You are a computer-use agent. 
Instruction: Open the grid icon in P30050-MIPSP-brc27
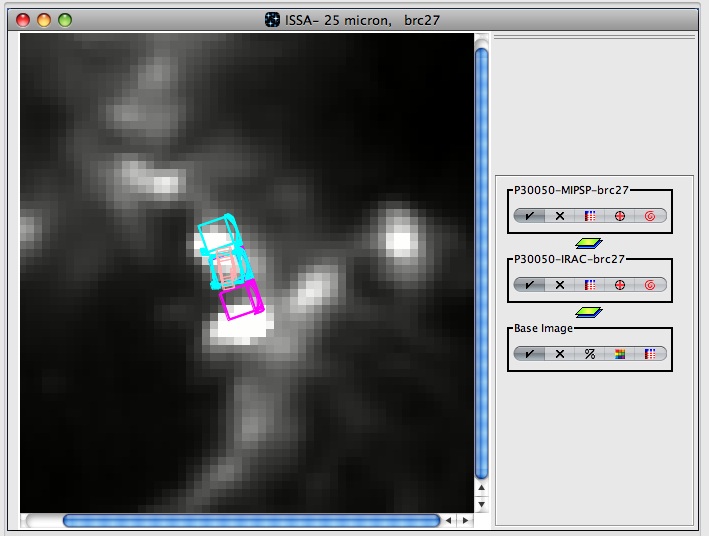[590, 216]
